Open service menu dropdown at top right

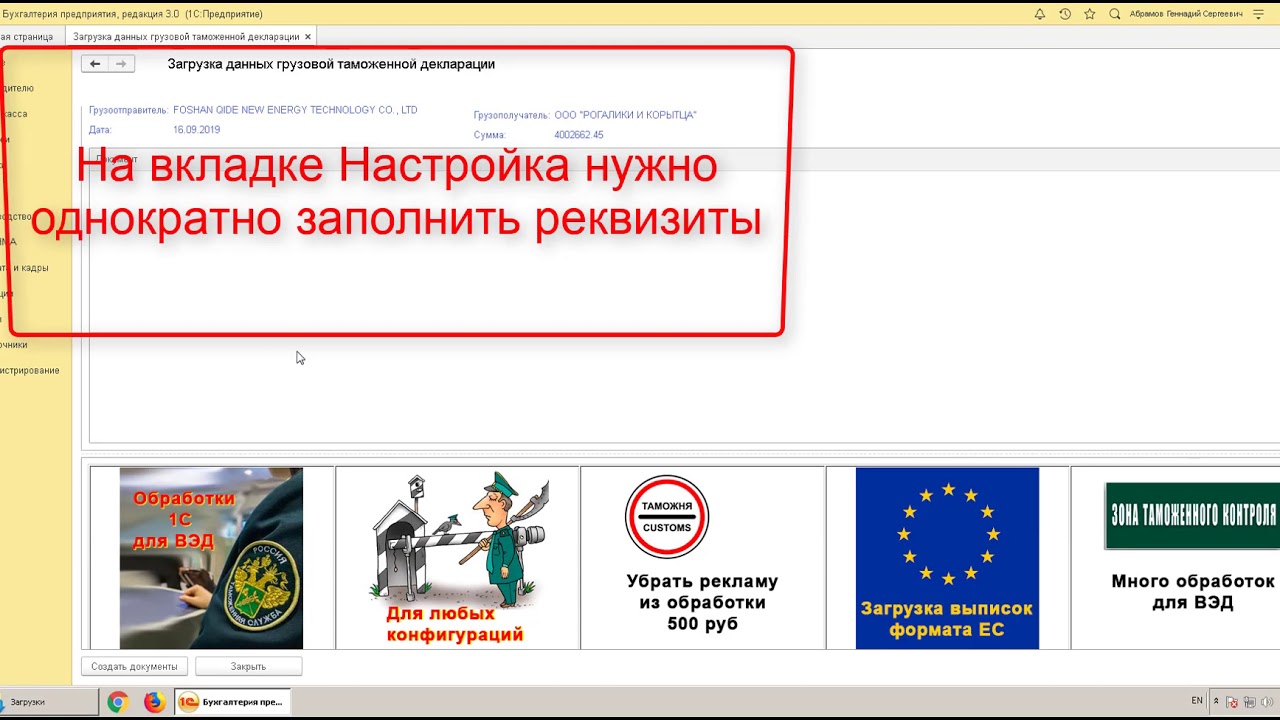click(1258, 14)
